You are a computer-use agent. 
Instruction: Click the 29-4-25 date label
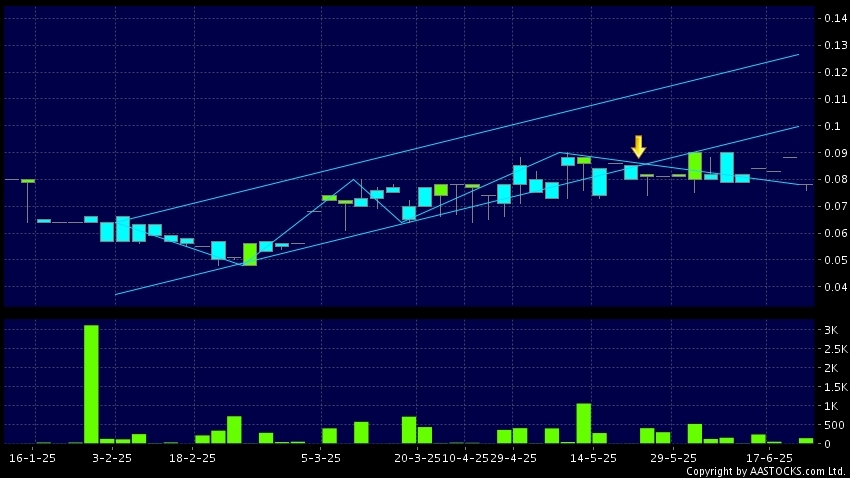pos(513,458)
